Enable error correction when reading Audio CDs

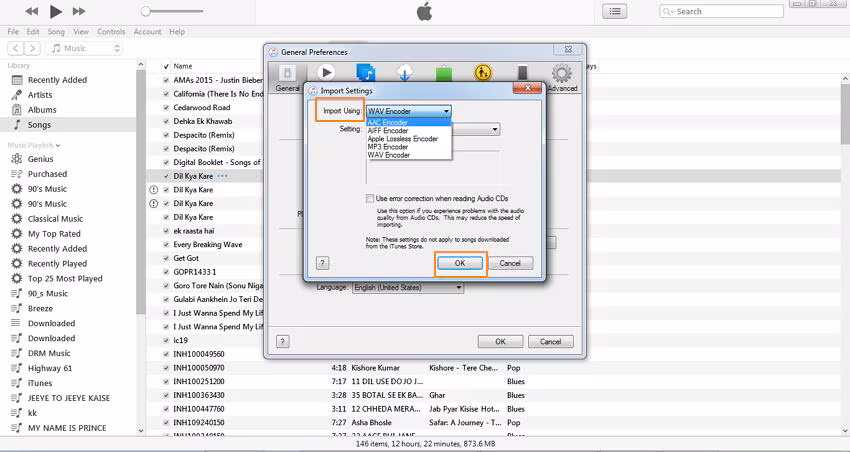point(370,198)
